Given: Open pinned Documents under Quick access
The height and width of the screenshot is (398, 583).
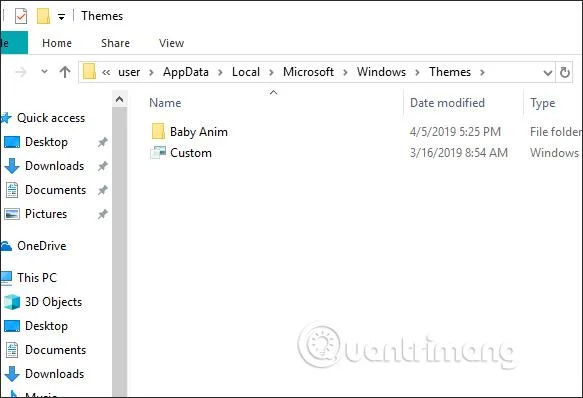Looking at the screenshot, I should [x=55, y=190].
